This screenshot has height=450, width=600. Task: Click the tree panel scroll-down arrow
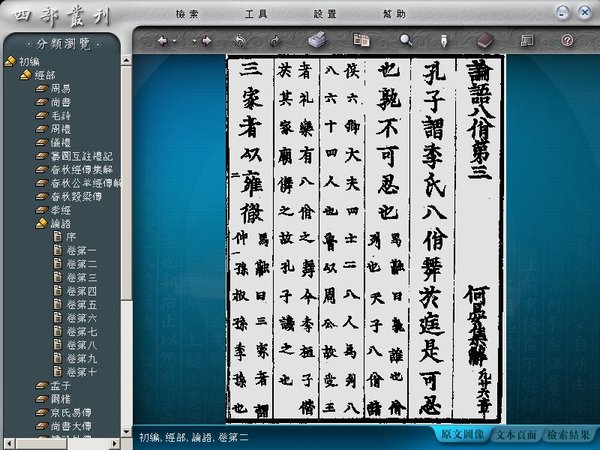click(127, 432)
